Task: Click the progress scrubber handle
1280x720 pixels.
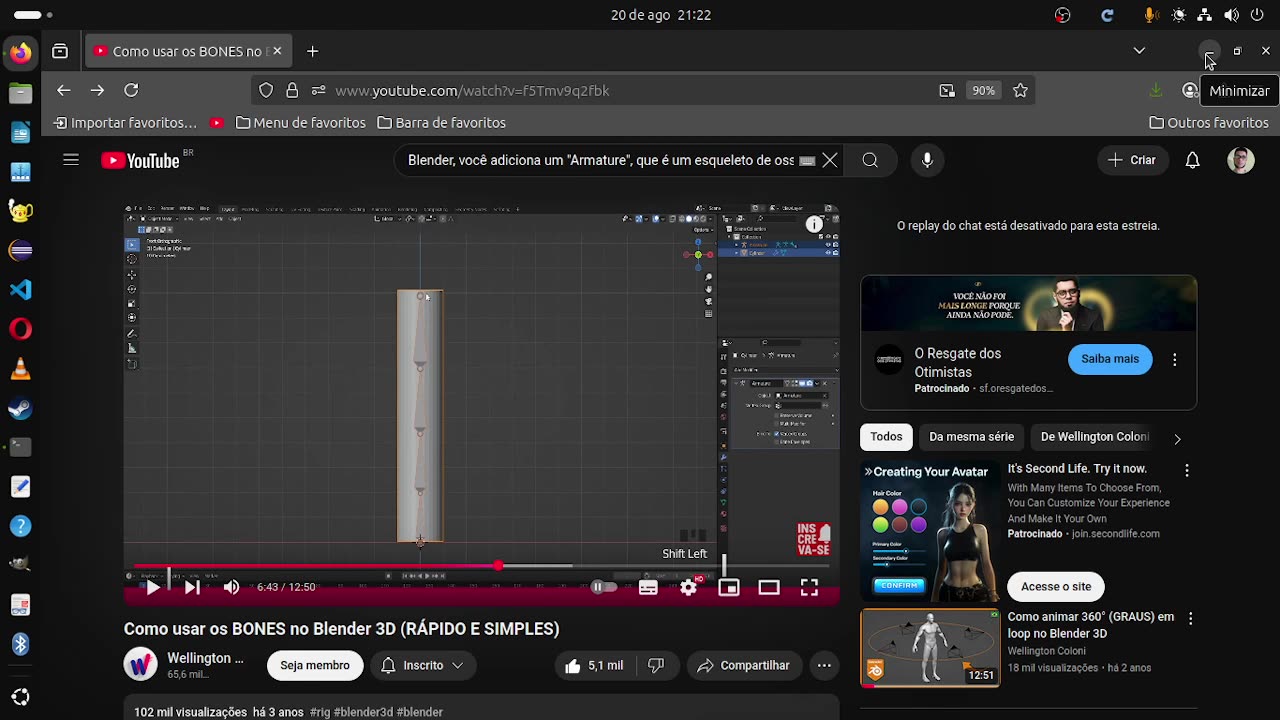Action: 497,566
